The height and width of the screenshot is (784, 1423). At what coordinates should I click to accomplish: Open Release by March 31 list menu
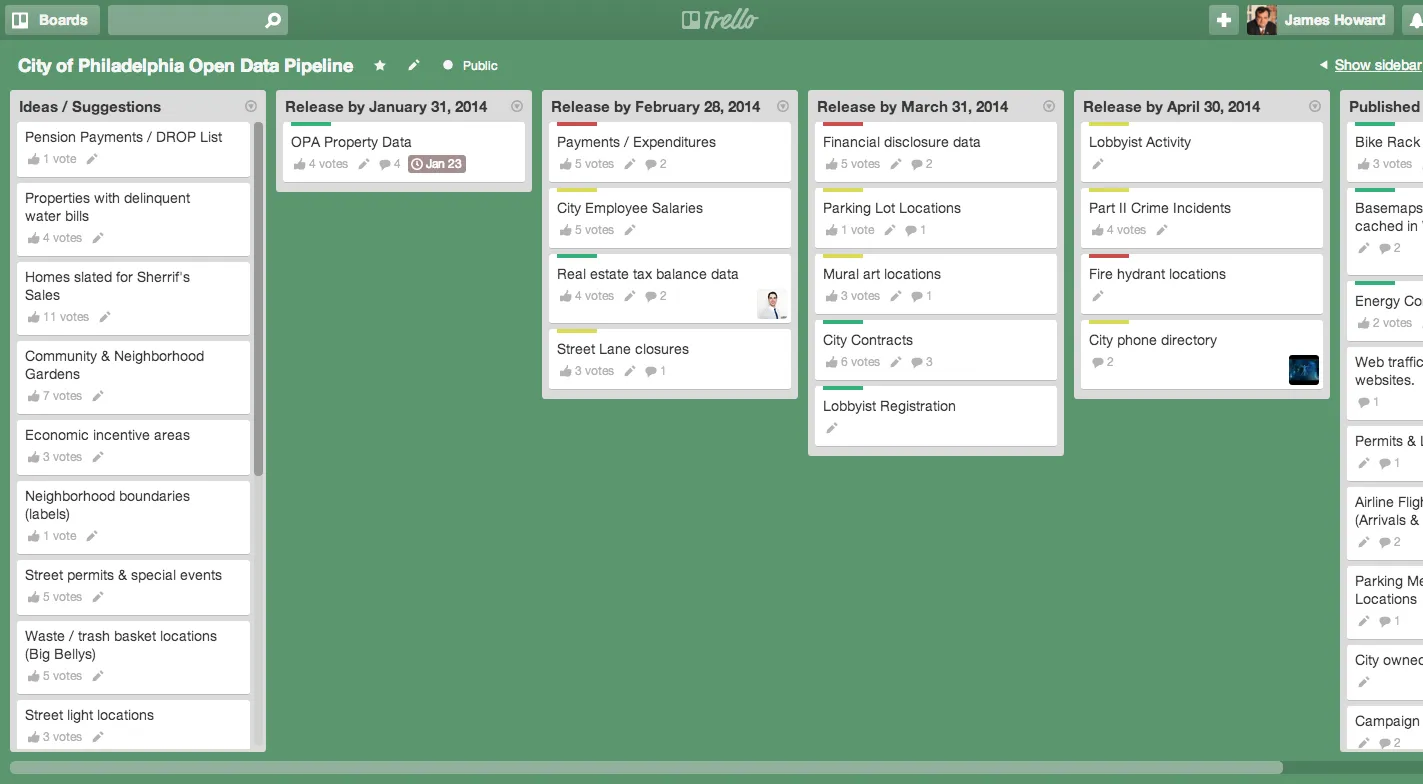point(1049,106)
